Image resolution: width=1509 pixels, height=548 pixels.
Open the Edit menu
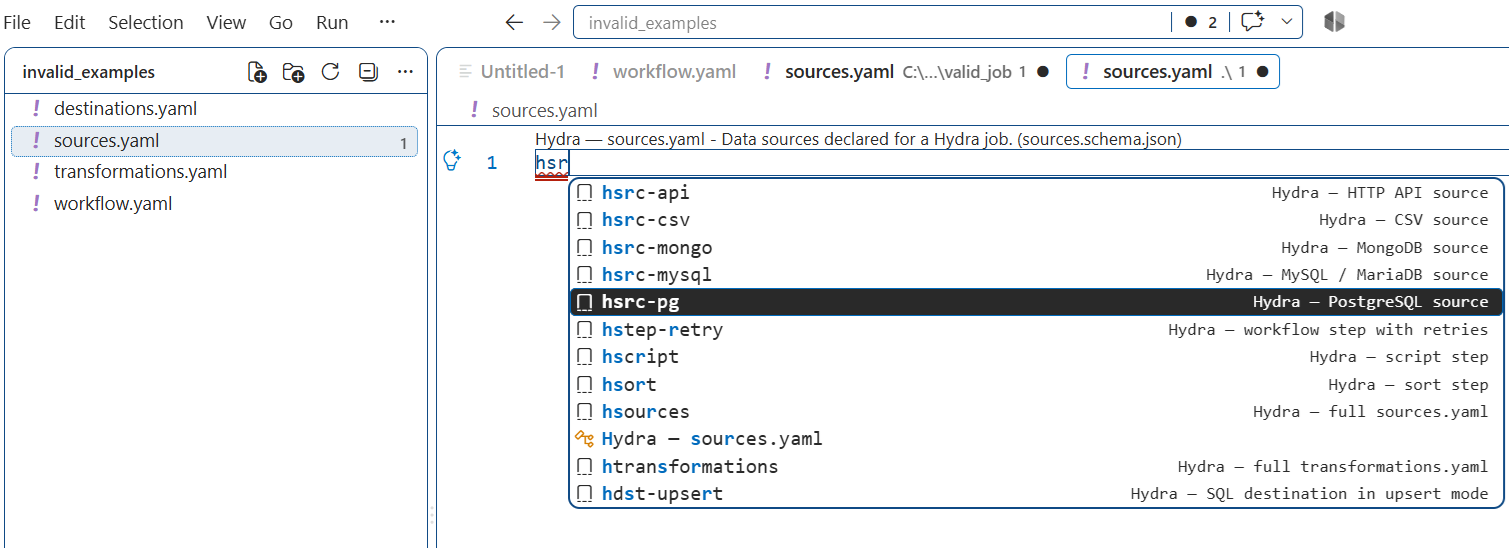click(x=69, y=22)
